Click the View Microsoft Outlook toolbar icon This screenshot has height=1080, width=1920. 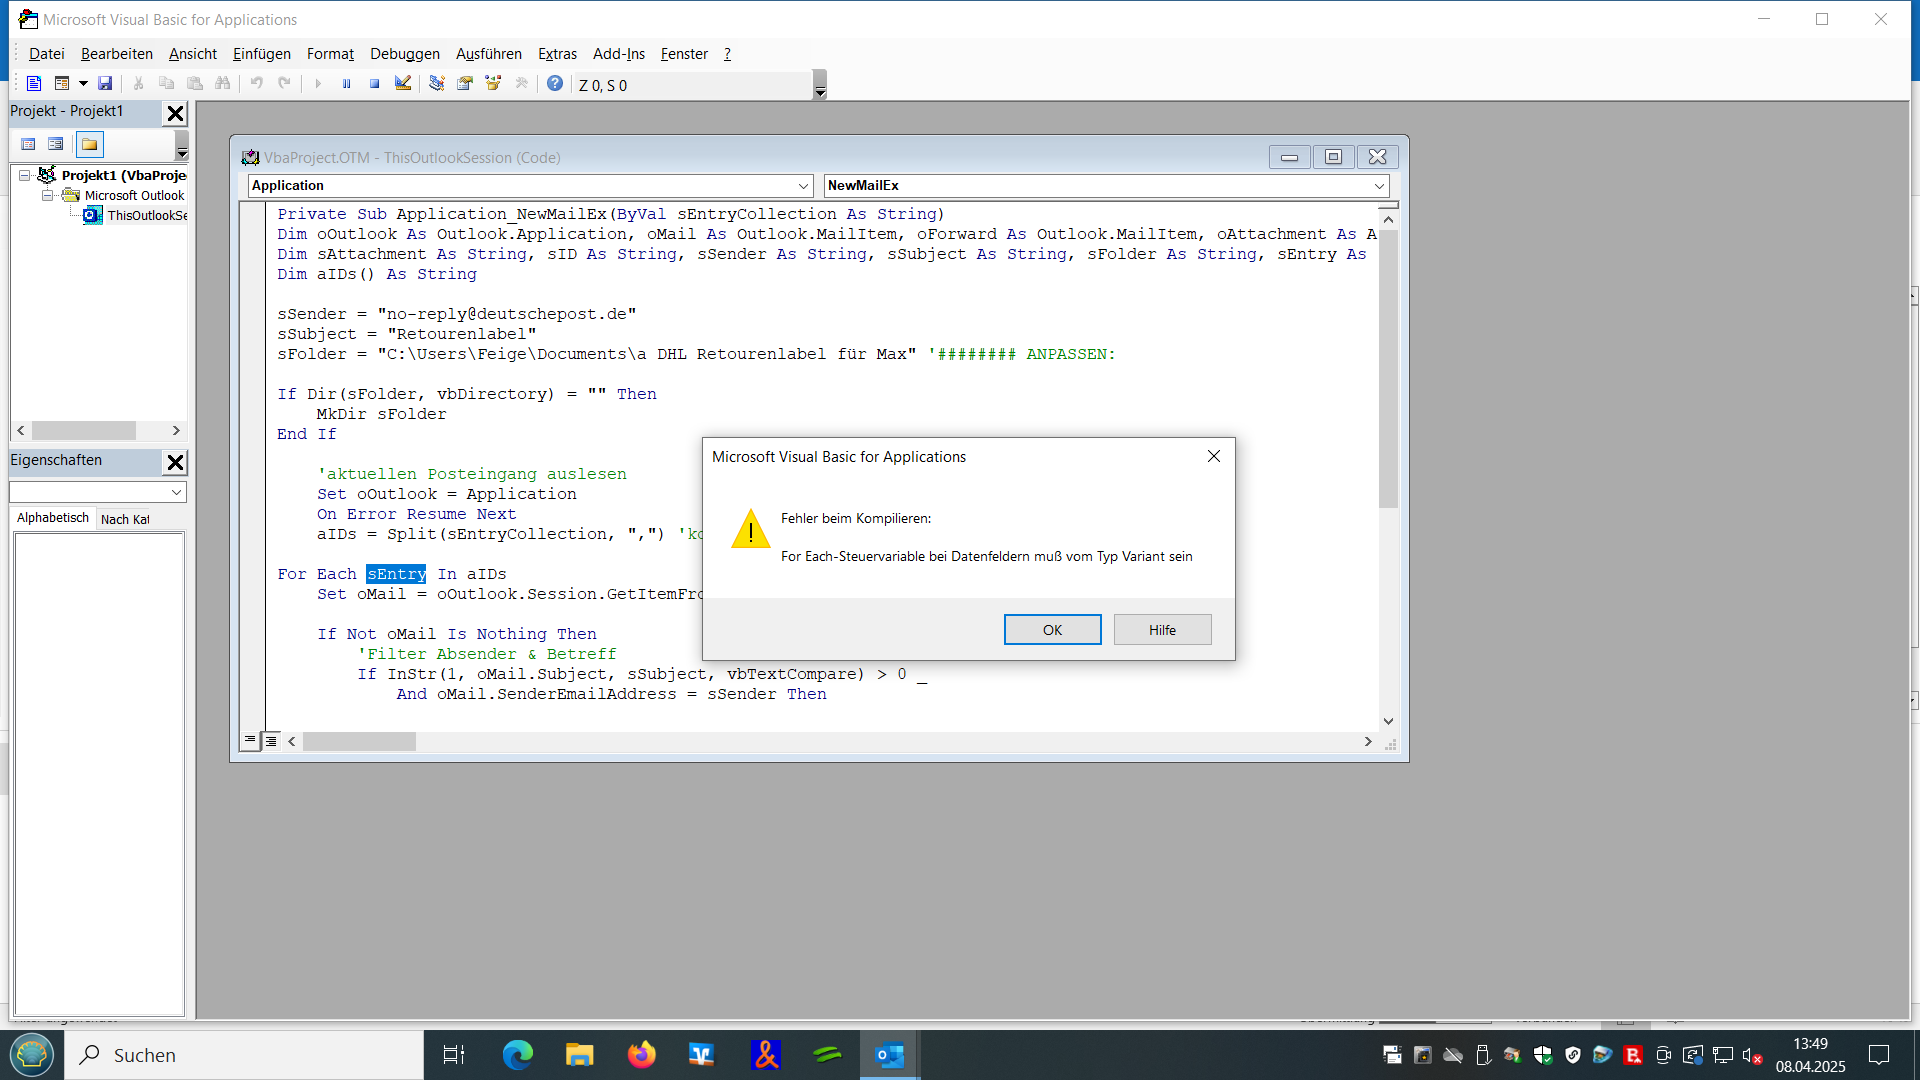pos(33,84)
